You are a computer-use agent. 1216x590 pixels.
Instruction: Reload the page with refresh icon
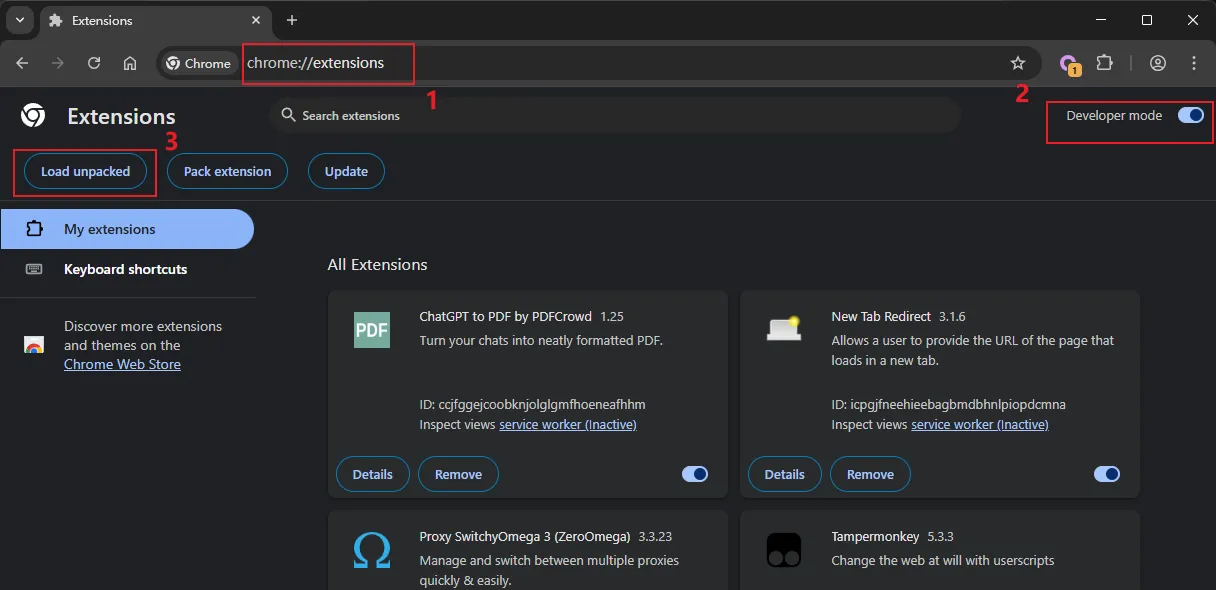[x=94, y=63]
